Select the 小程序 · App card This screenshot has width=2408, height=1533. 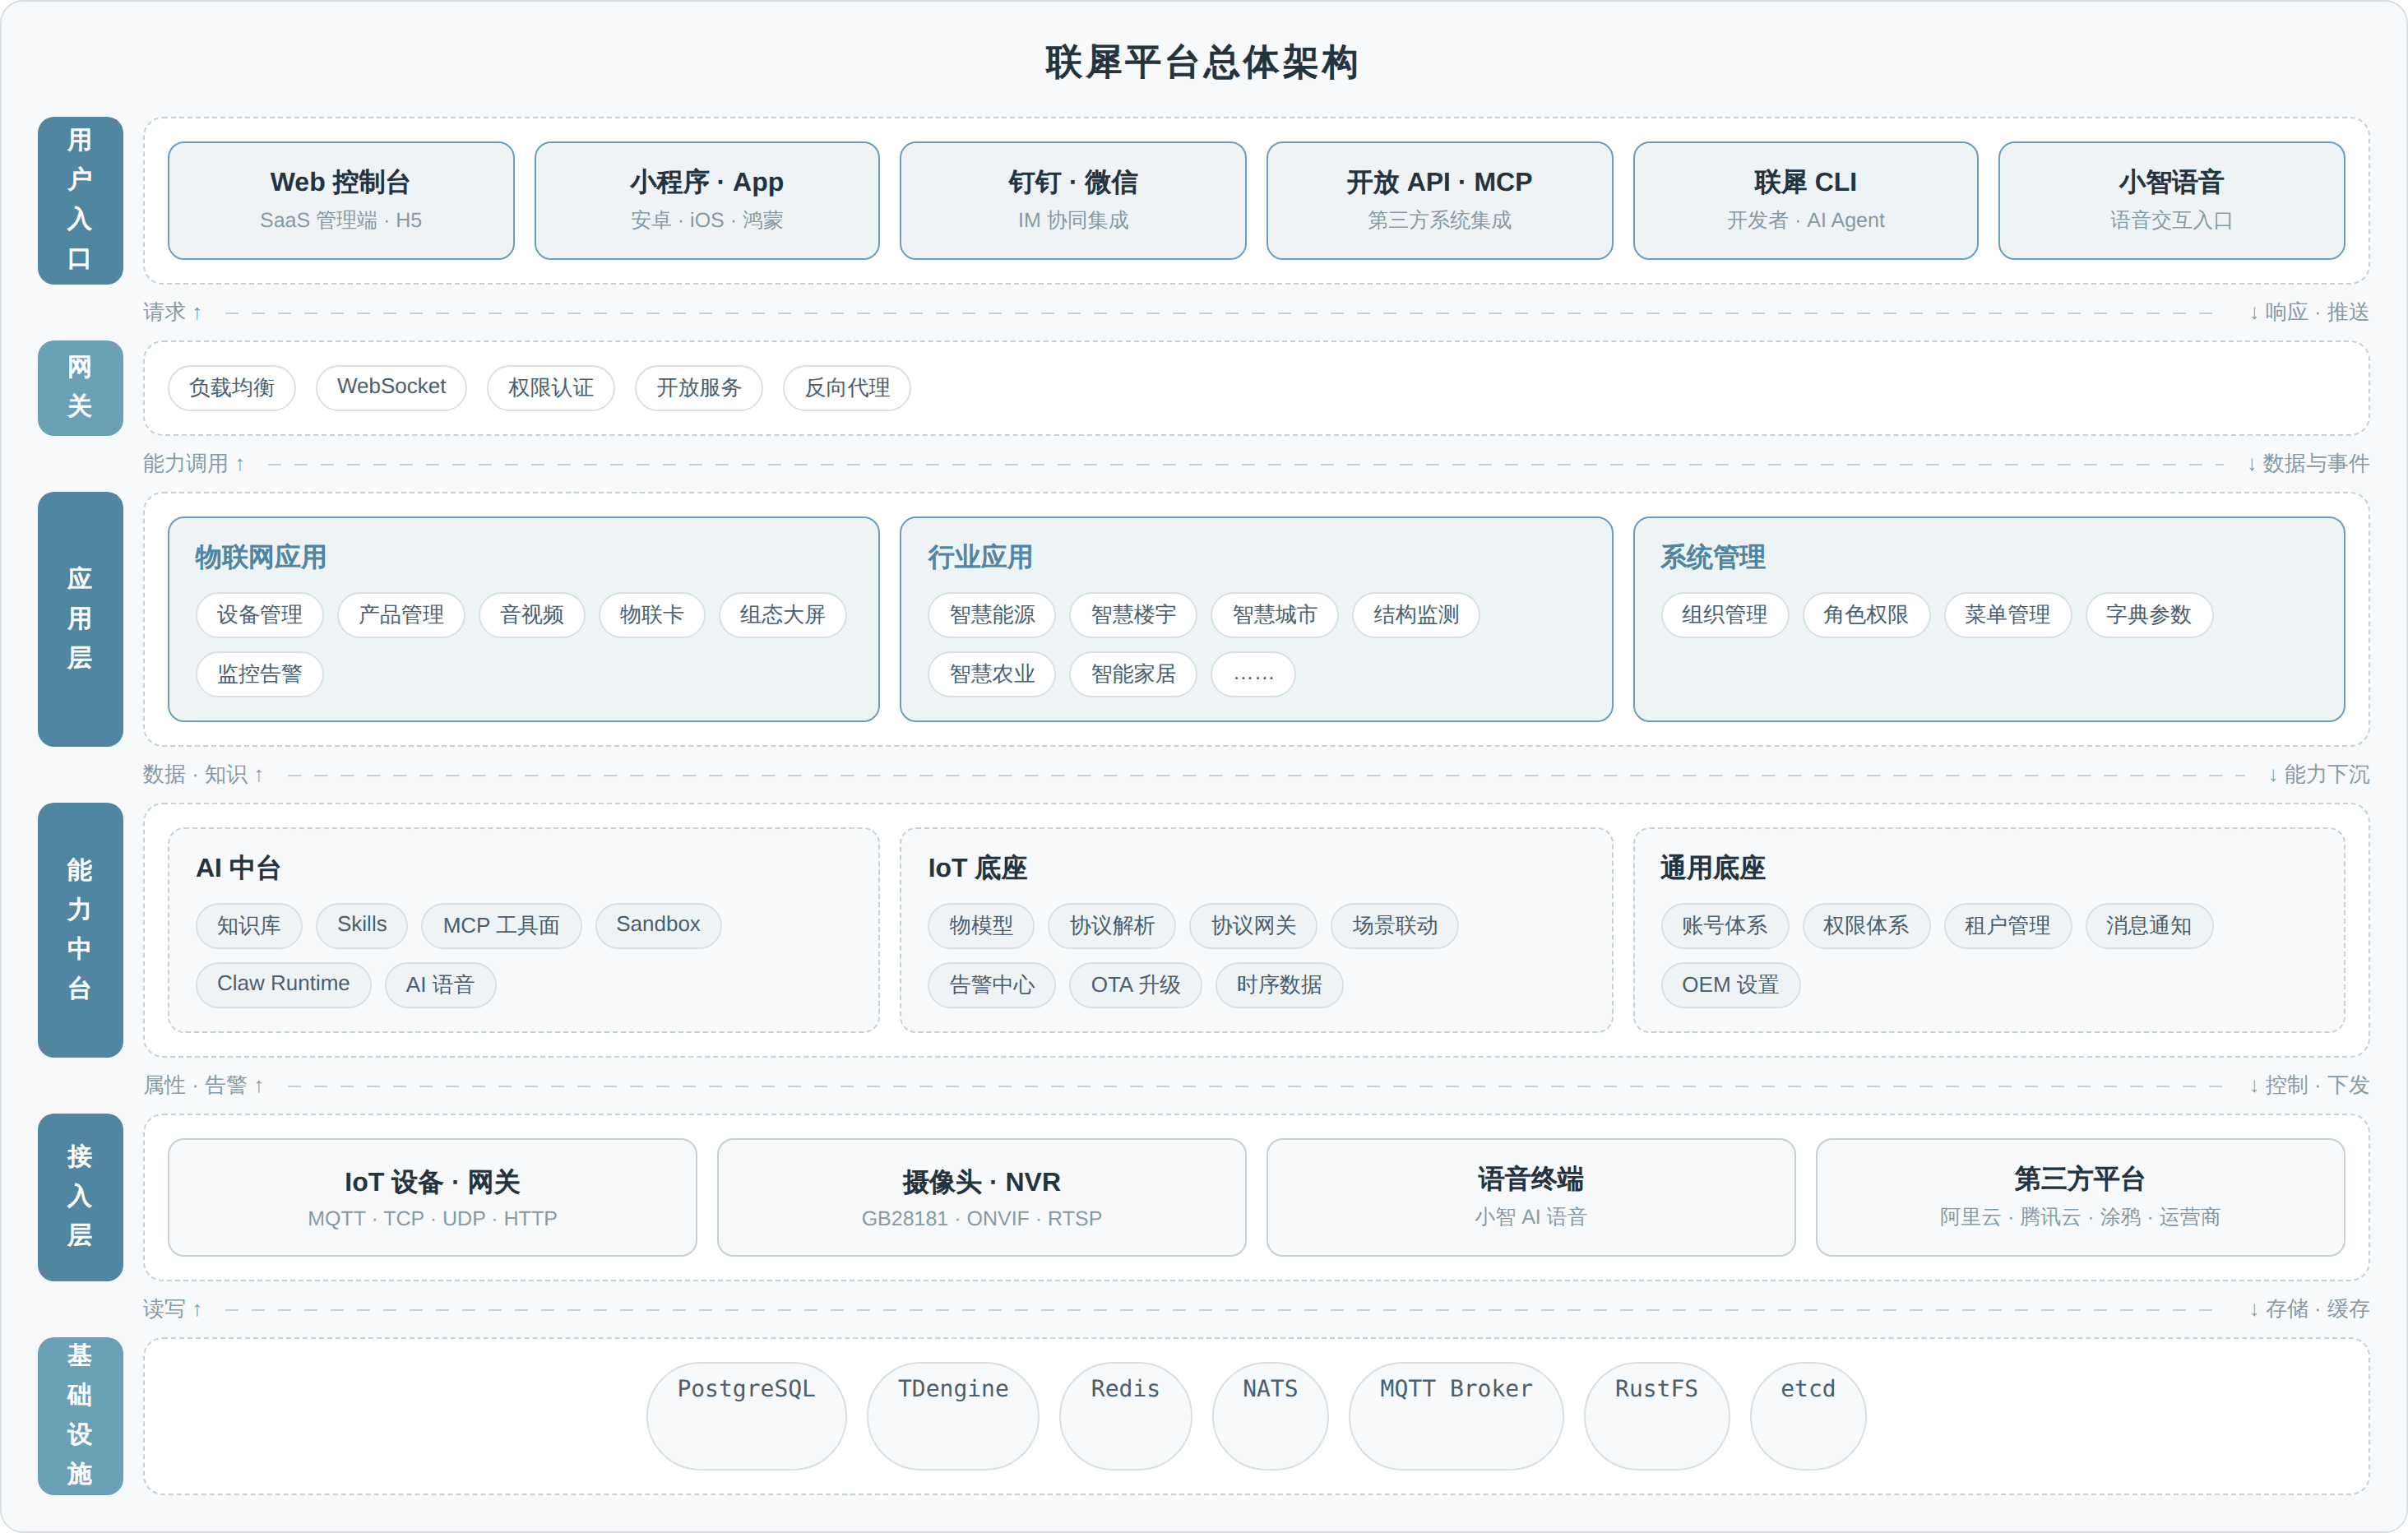[x=707, y=200]
